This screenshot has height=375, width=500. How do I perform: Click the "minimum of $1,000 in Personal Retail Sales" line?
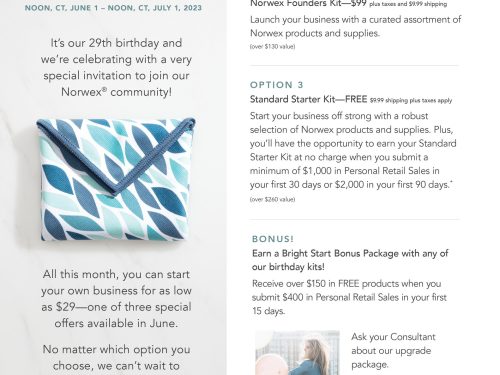click(x=345, y=171)
